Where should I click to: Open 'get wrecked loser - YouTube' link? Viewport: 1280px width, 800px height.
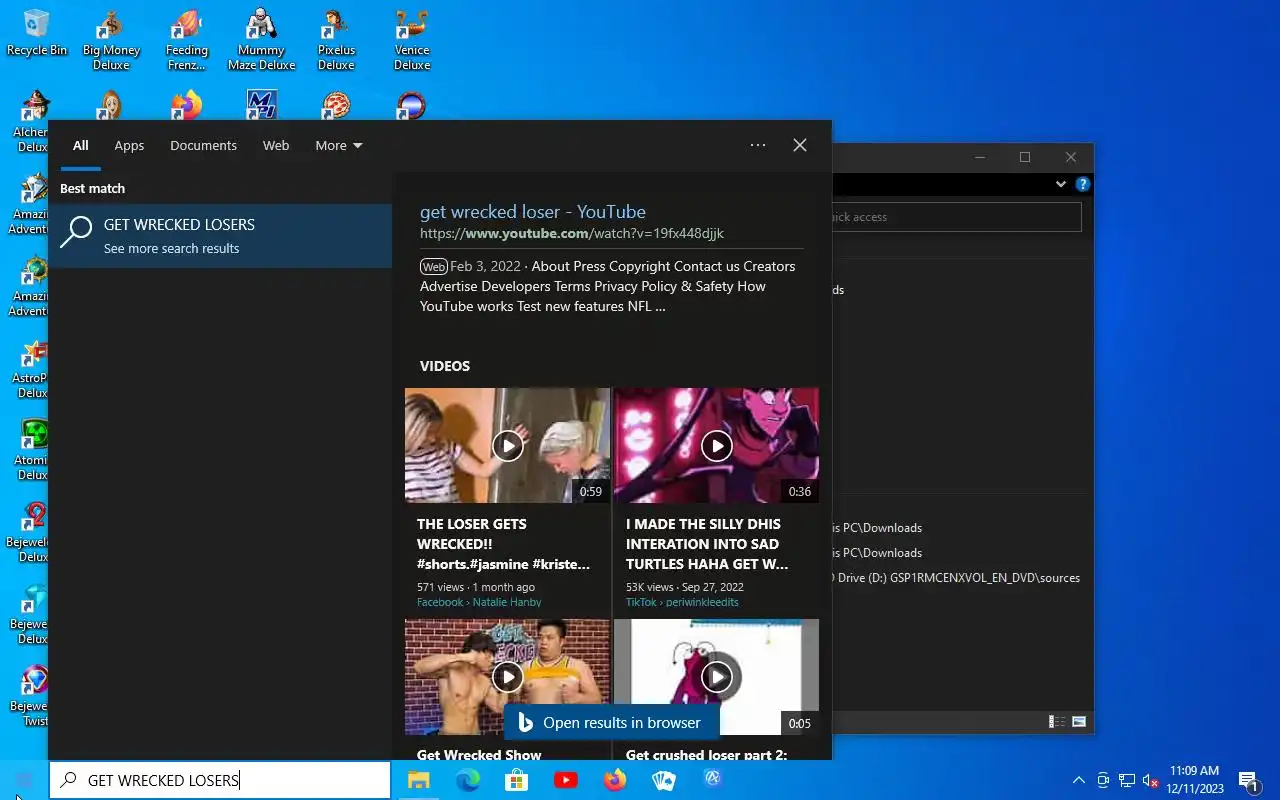(533, 212)
